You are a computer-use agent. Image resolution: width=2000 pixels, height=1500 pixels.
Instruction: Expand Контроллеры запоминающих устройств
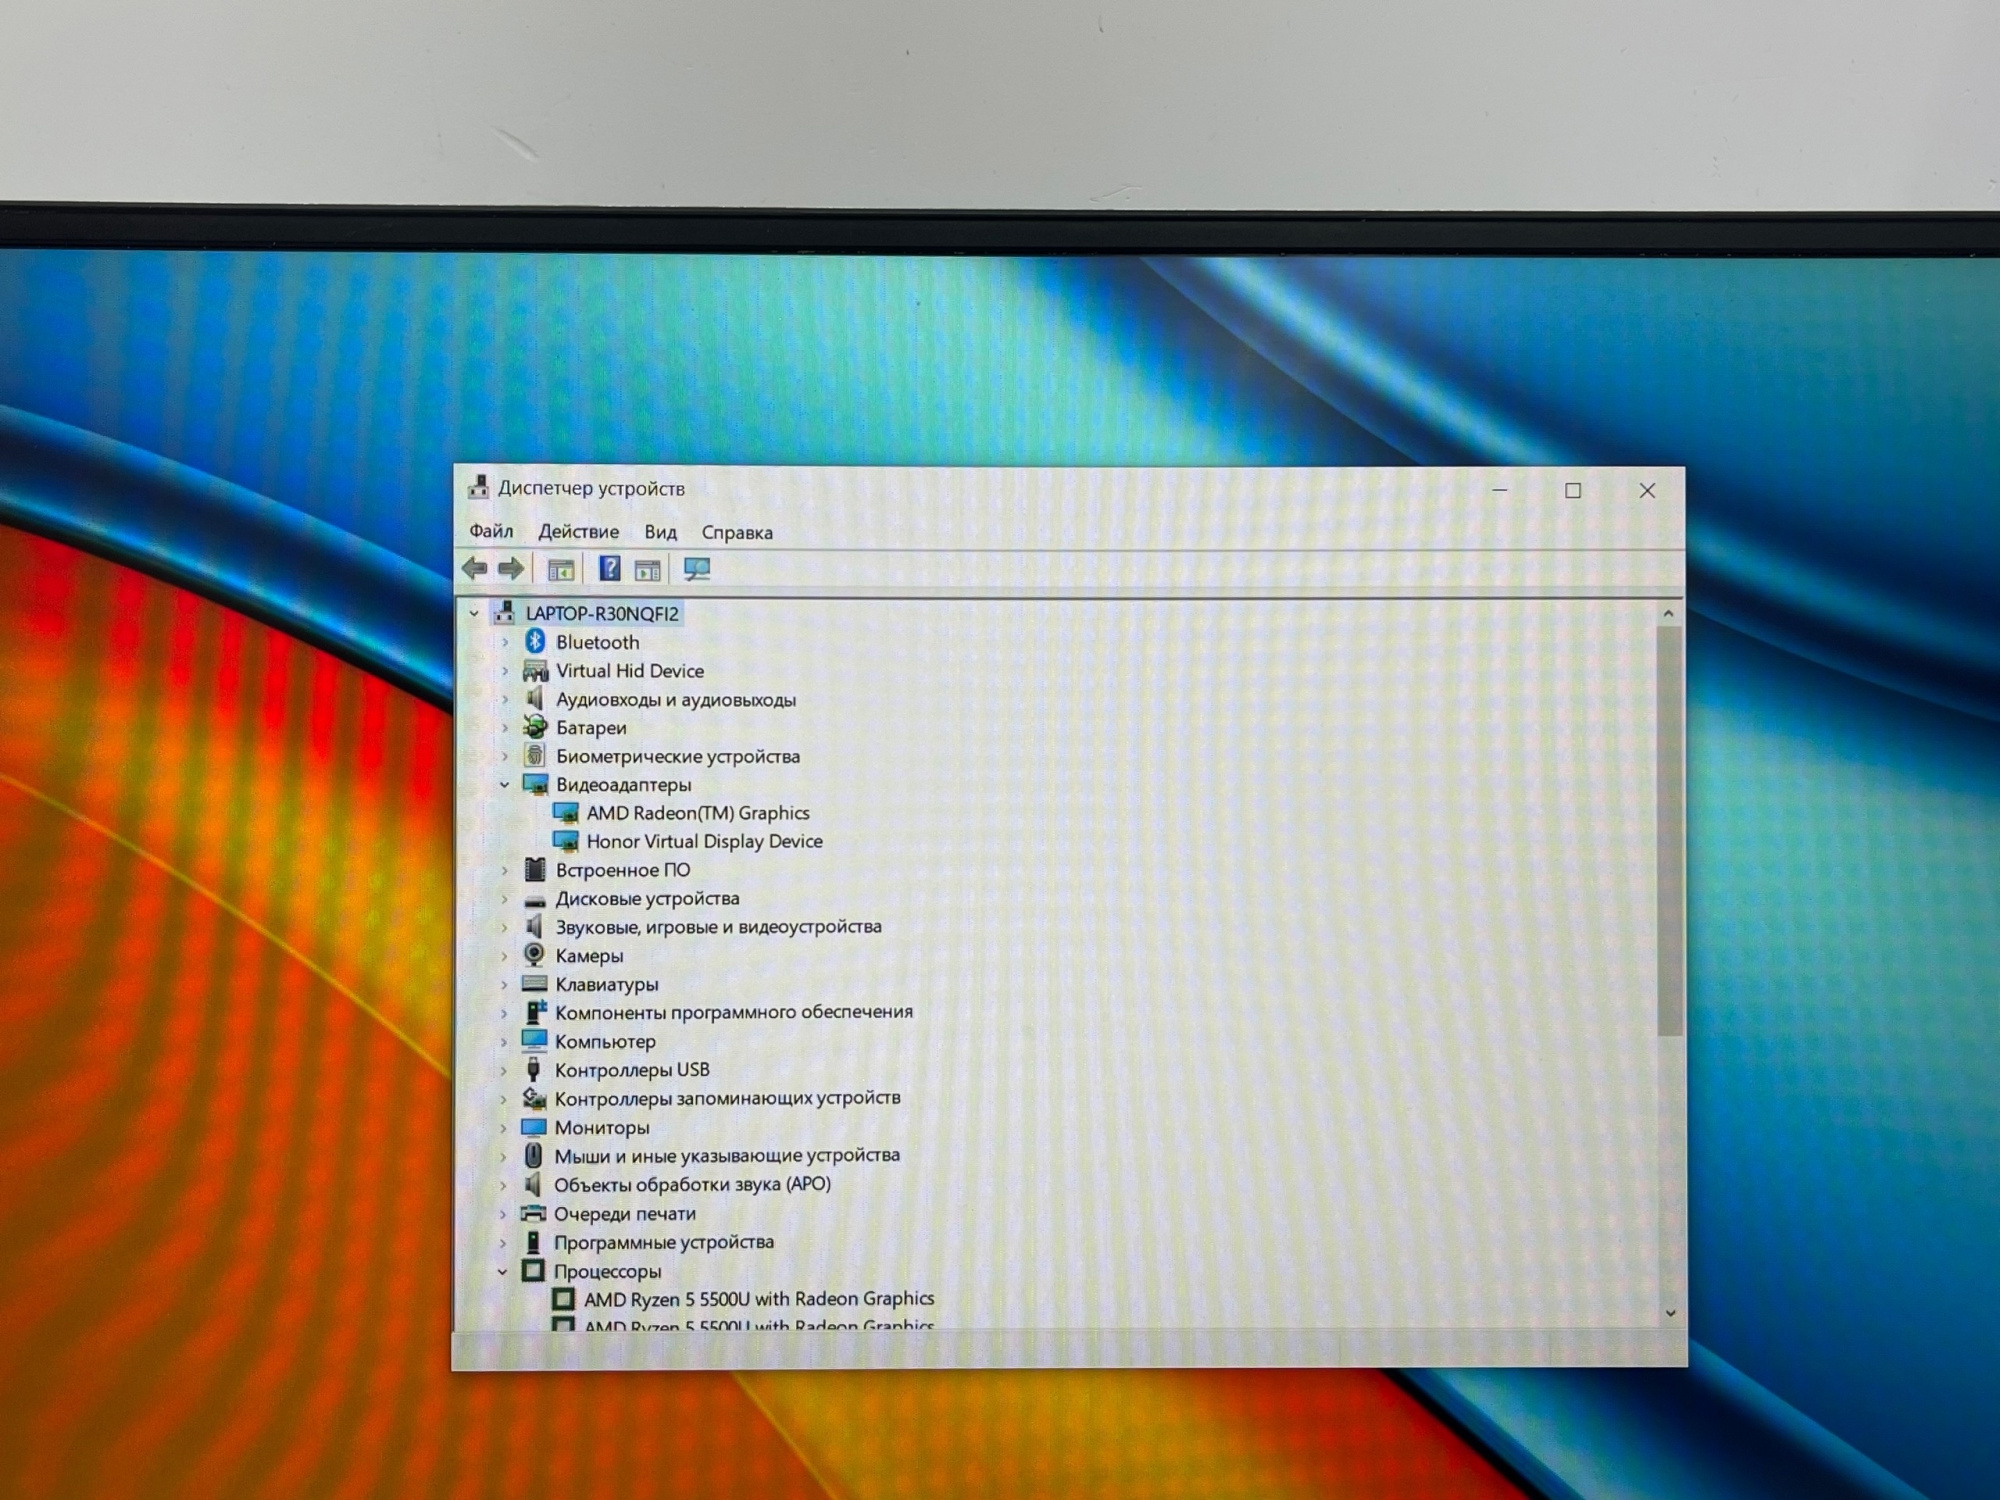click(504, 1098)
